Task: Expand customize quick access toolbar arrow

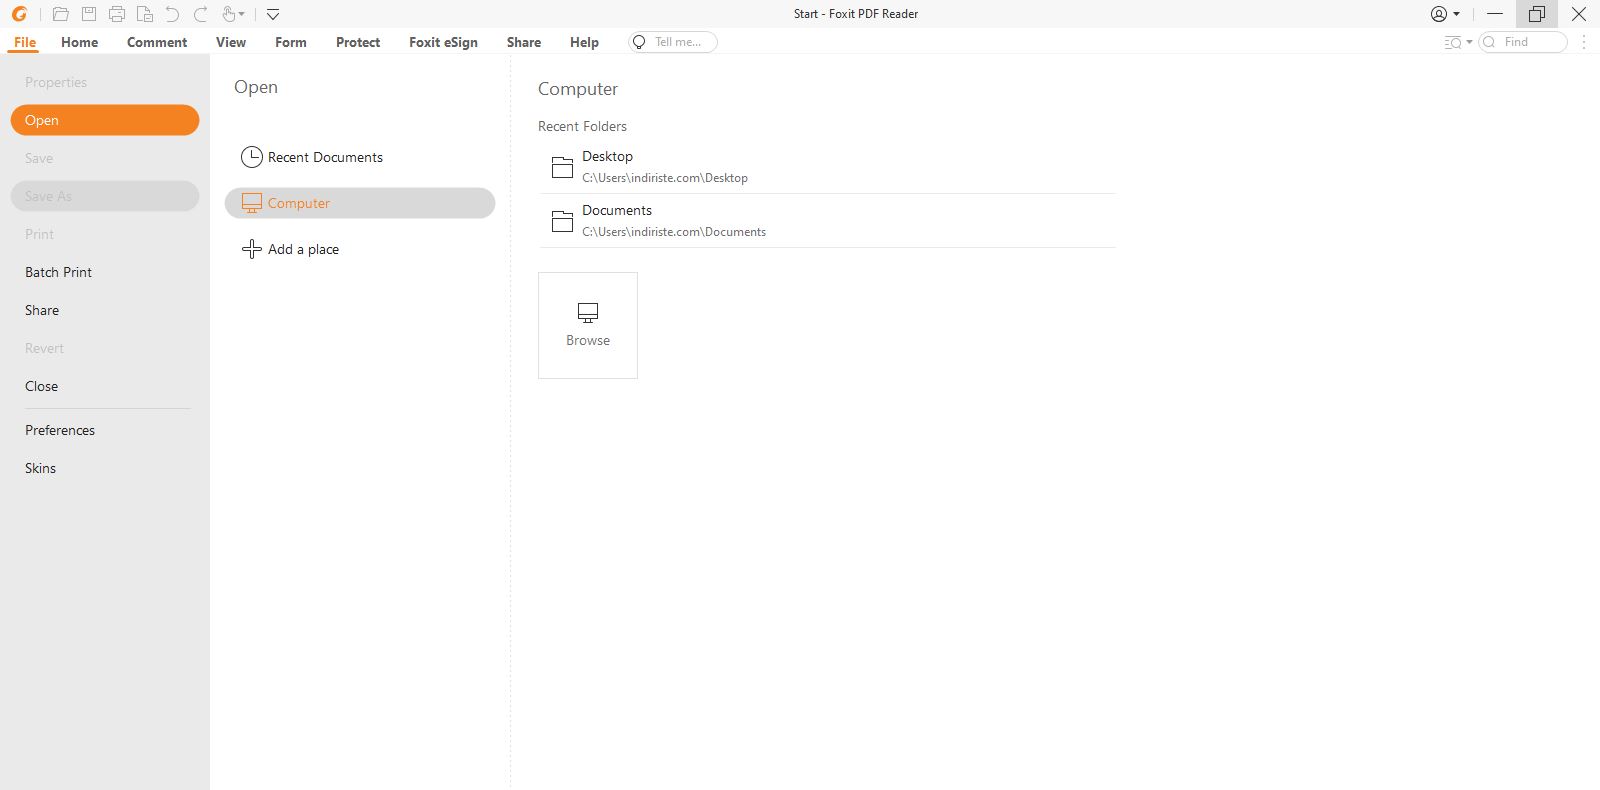Action: [x=273, y=14]
